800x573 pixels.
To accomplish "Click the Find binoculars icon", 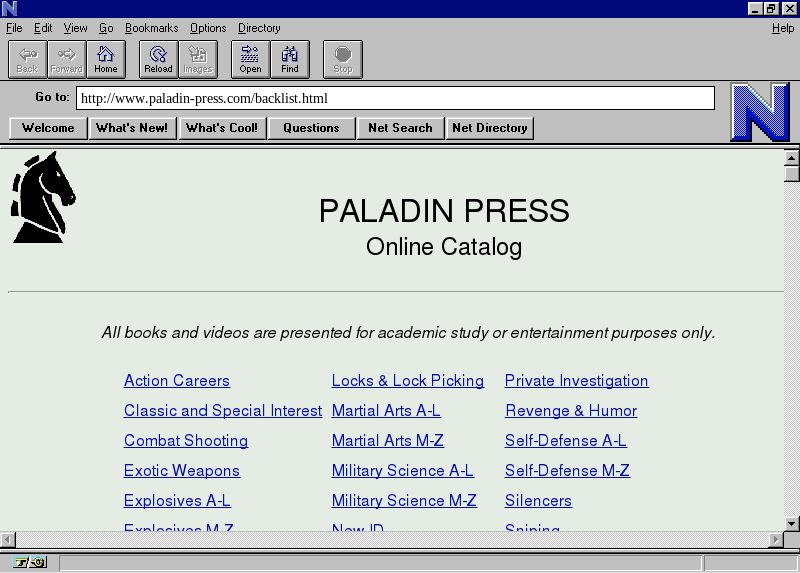I will pos(289,59).
